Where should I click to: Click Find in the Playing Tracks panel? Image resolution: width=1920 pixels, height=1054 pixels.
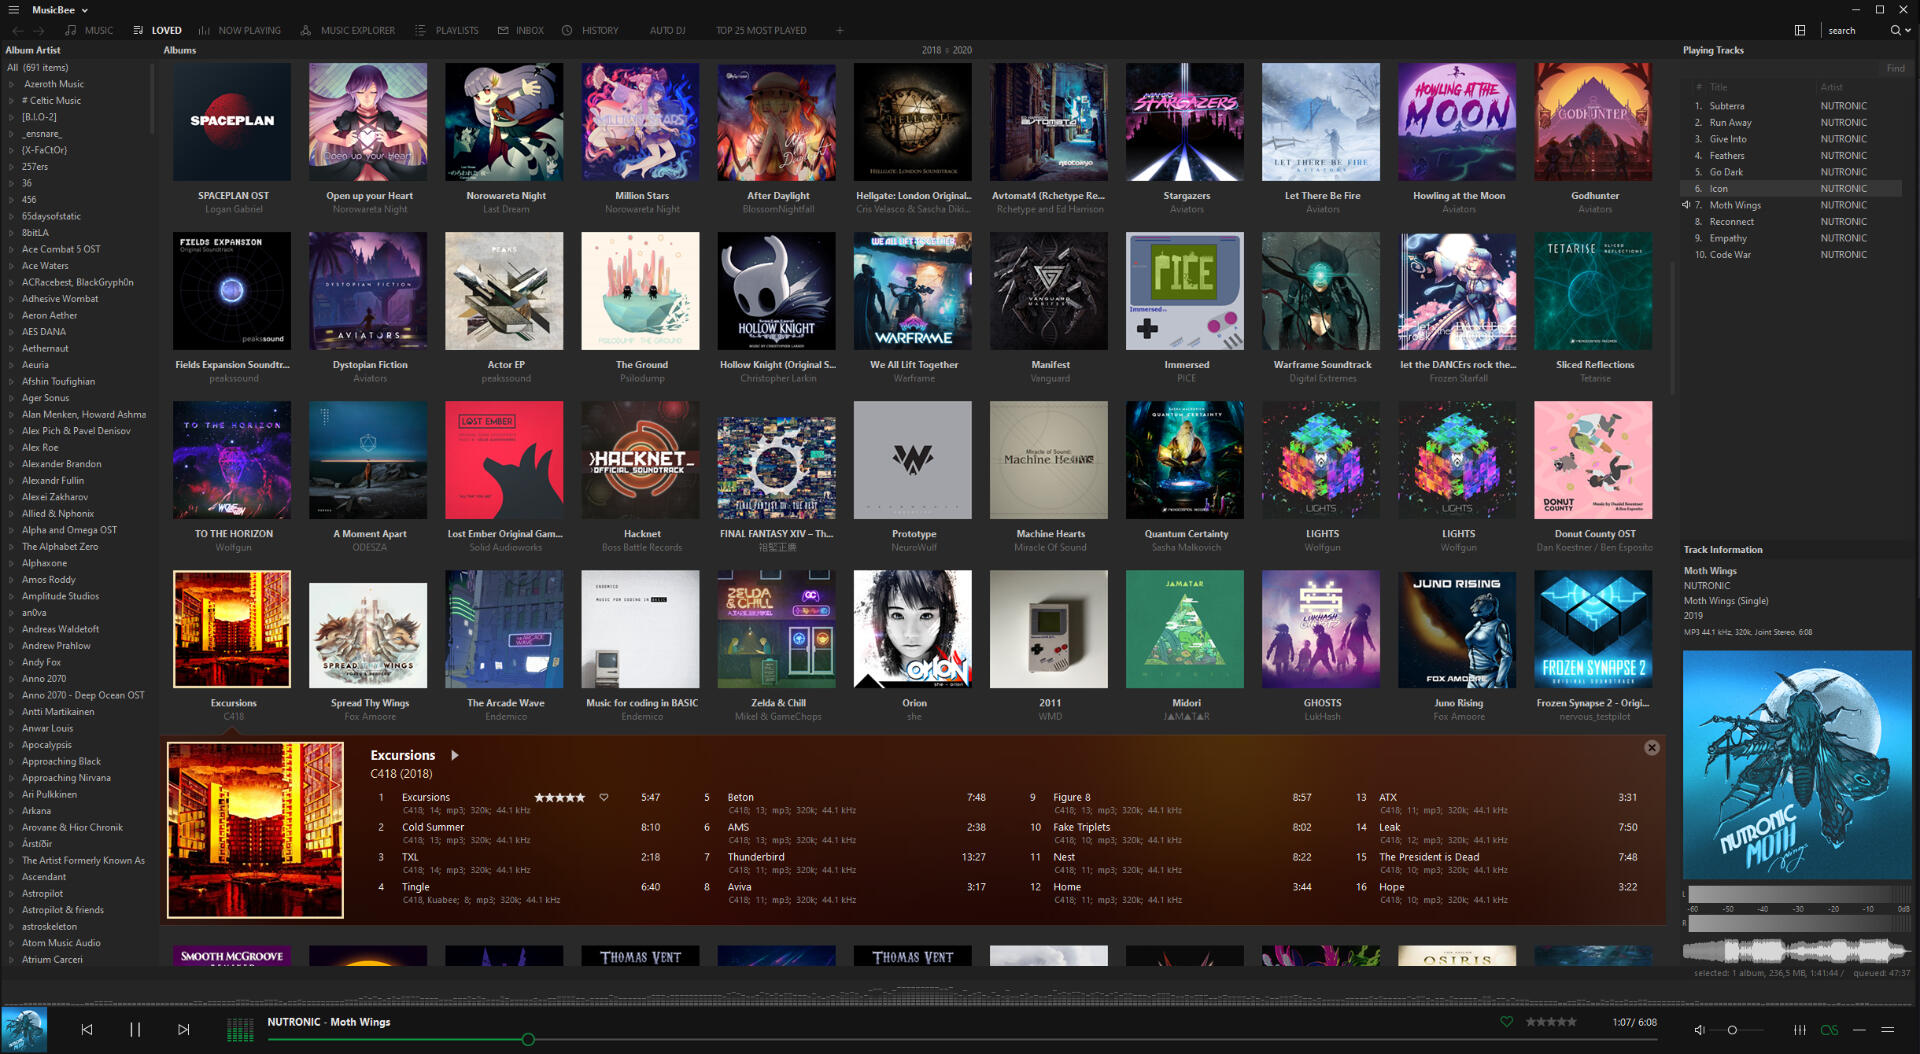pos(1896,68)
